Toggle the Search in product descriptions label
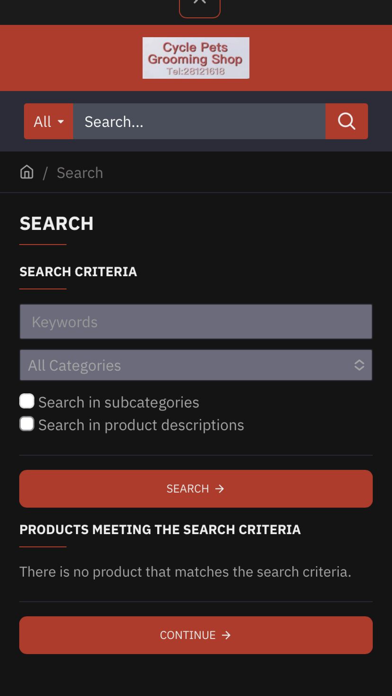The height and width of the screenshot is (696, 392). [x=141, y=425]
